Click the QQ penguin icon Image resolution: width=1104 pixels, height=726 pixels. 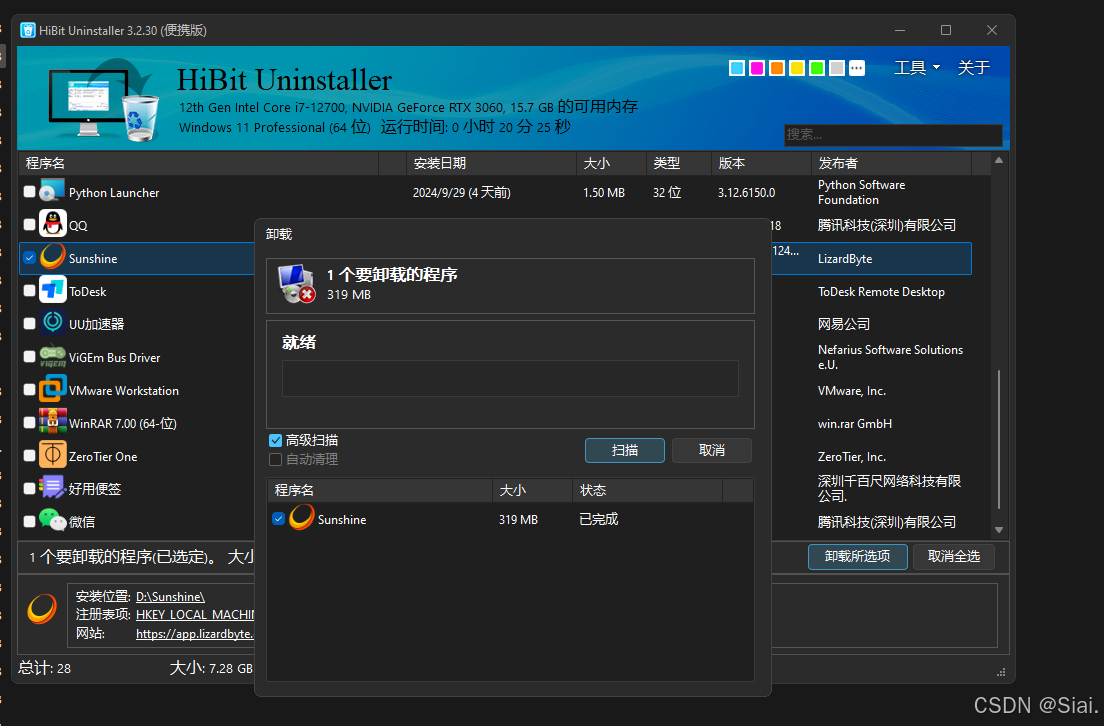(52, 225)
